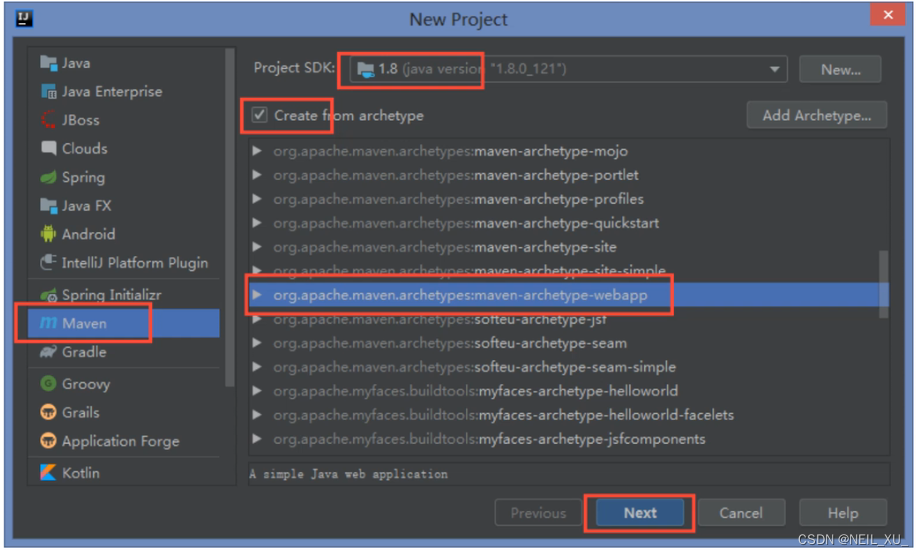924x556 pixels.
Task: Click the Maven m icon
Action: pos(48,323)
